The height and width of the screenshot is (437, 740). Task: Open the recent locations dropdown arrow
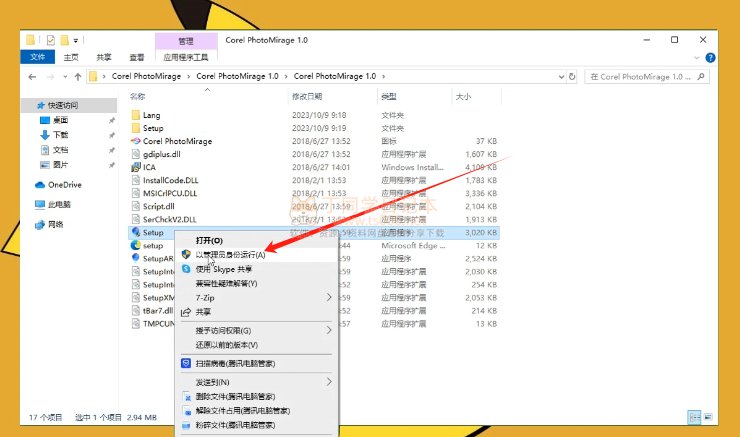point(65,76)
